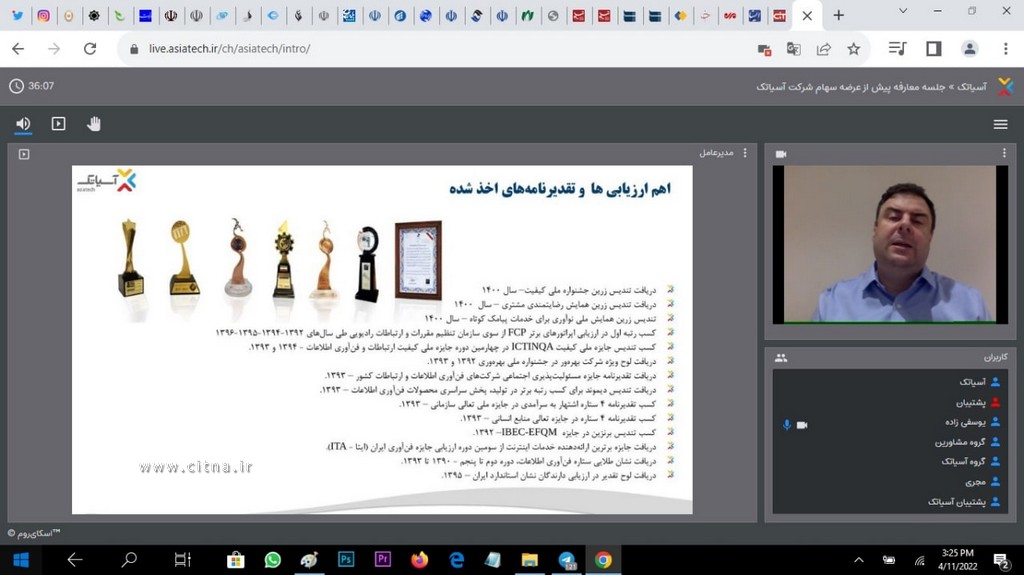Image resolution: width=1024 pixels, height=575 pixels.
Task: Open the slide panel three-dot options menu
Action: [x=745, y=153]
